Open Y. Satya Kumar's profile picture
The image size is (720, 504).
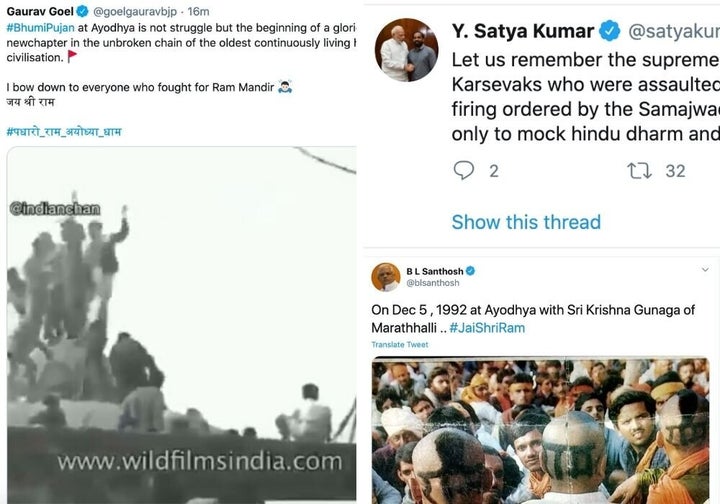pyautogui.click(x=406, y=50)
